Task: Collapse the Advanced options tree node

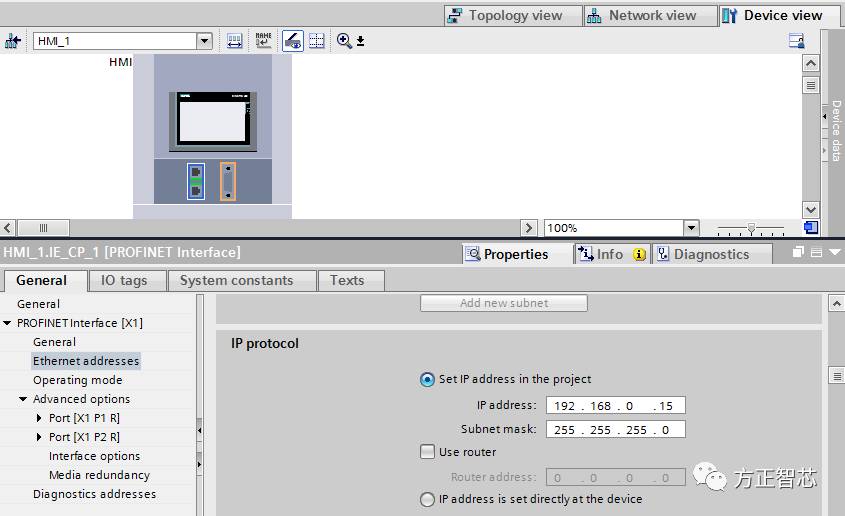Action: 23,399
